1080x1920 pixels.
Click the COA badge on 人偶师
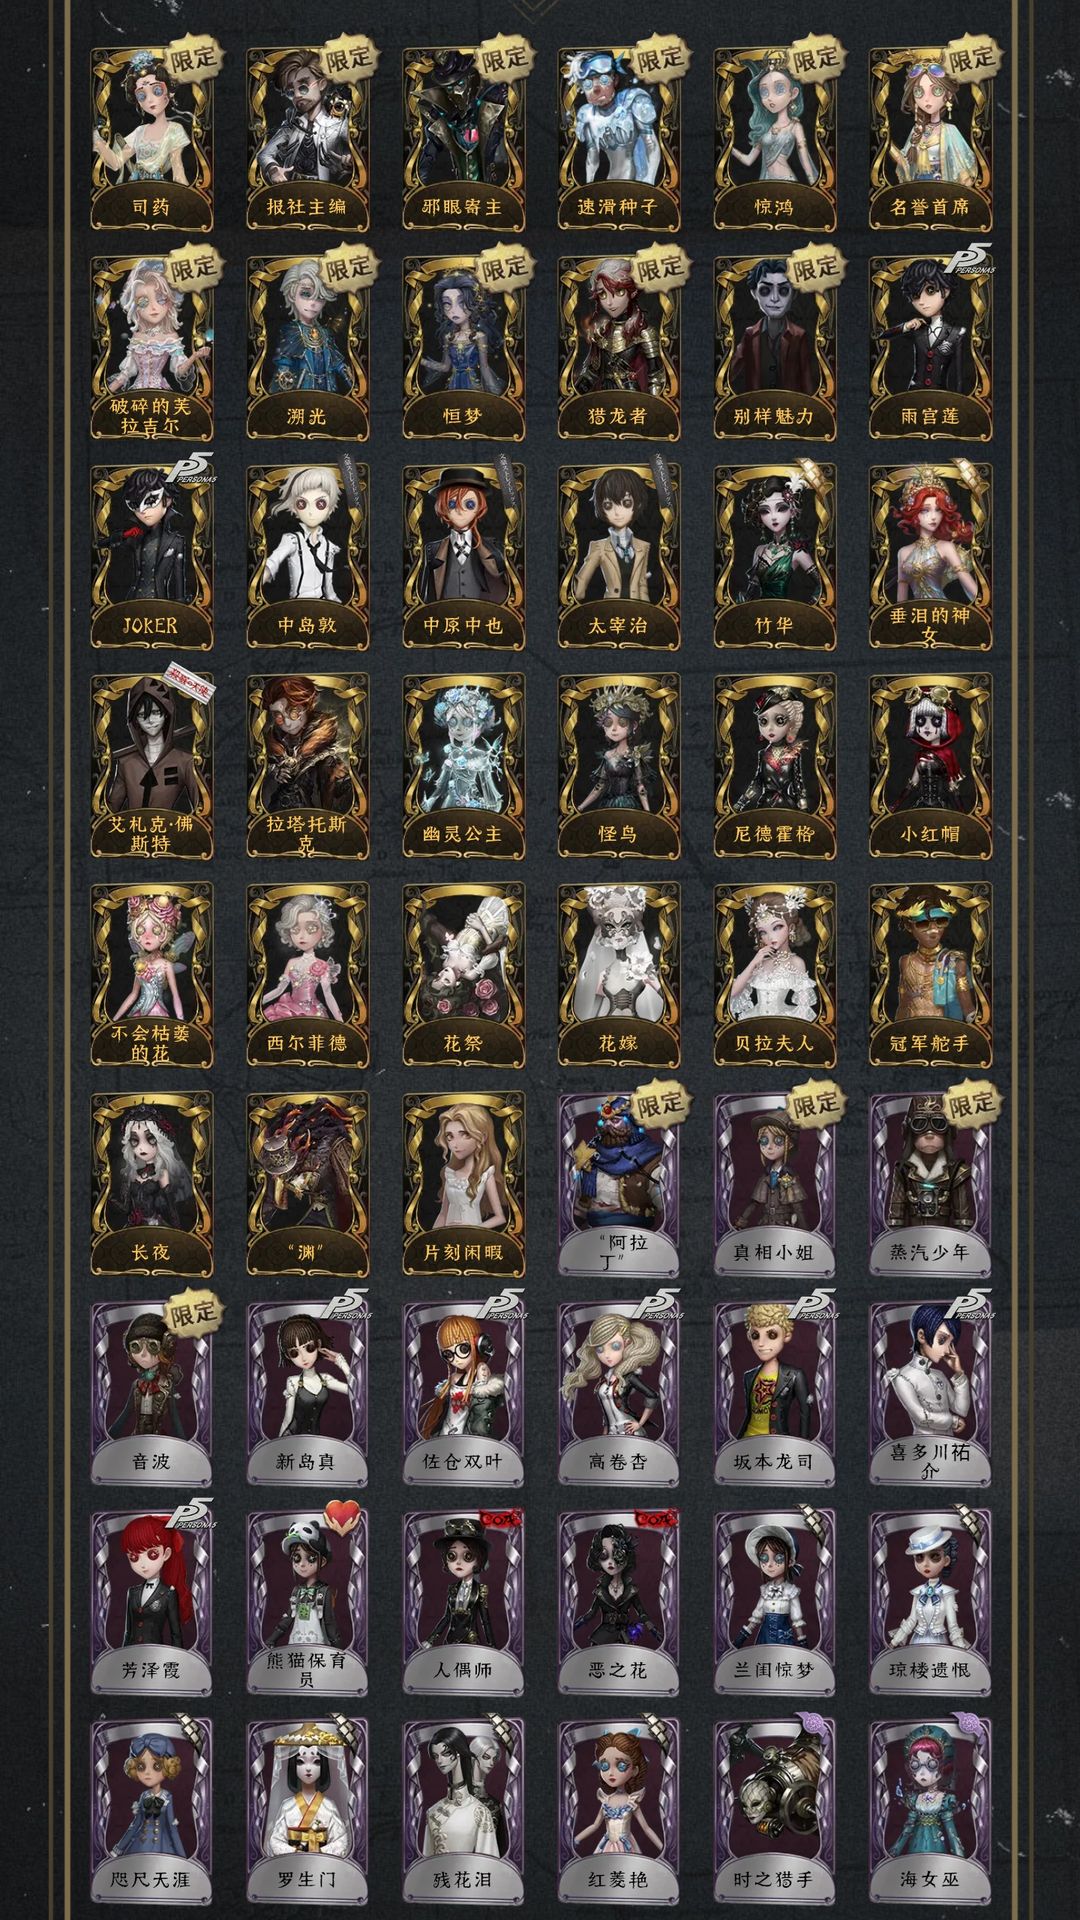point(502,1518)
